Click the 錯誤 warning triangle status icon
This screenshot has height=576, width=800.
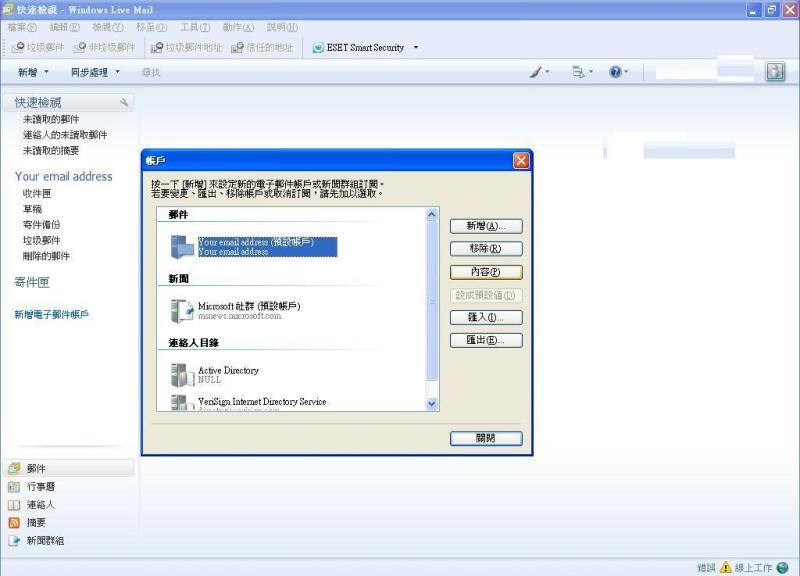(725, 568)
